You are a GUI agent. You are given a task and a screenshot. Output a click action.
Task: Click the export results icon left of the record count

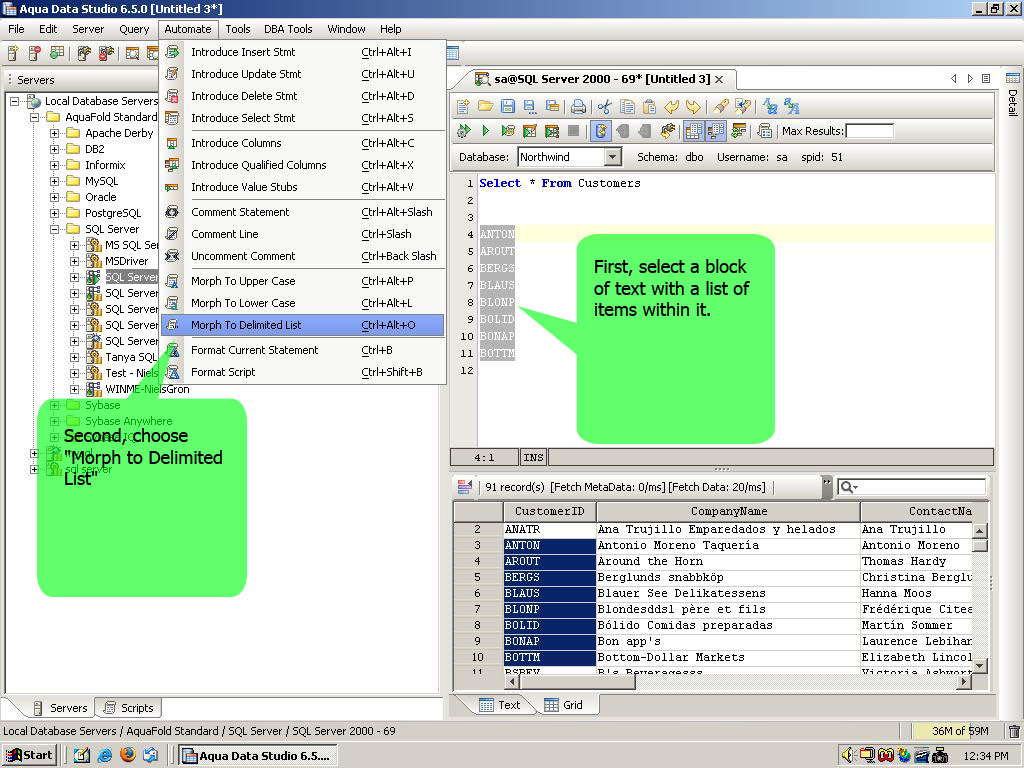click(x=465, y=487)
